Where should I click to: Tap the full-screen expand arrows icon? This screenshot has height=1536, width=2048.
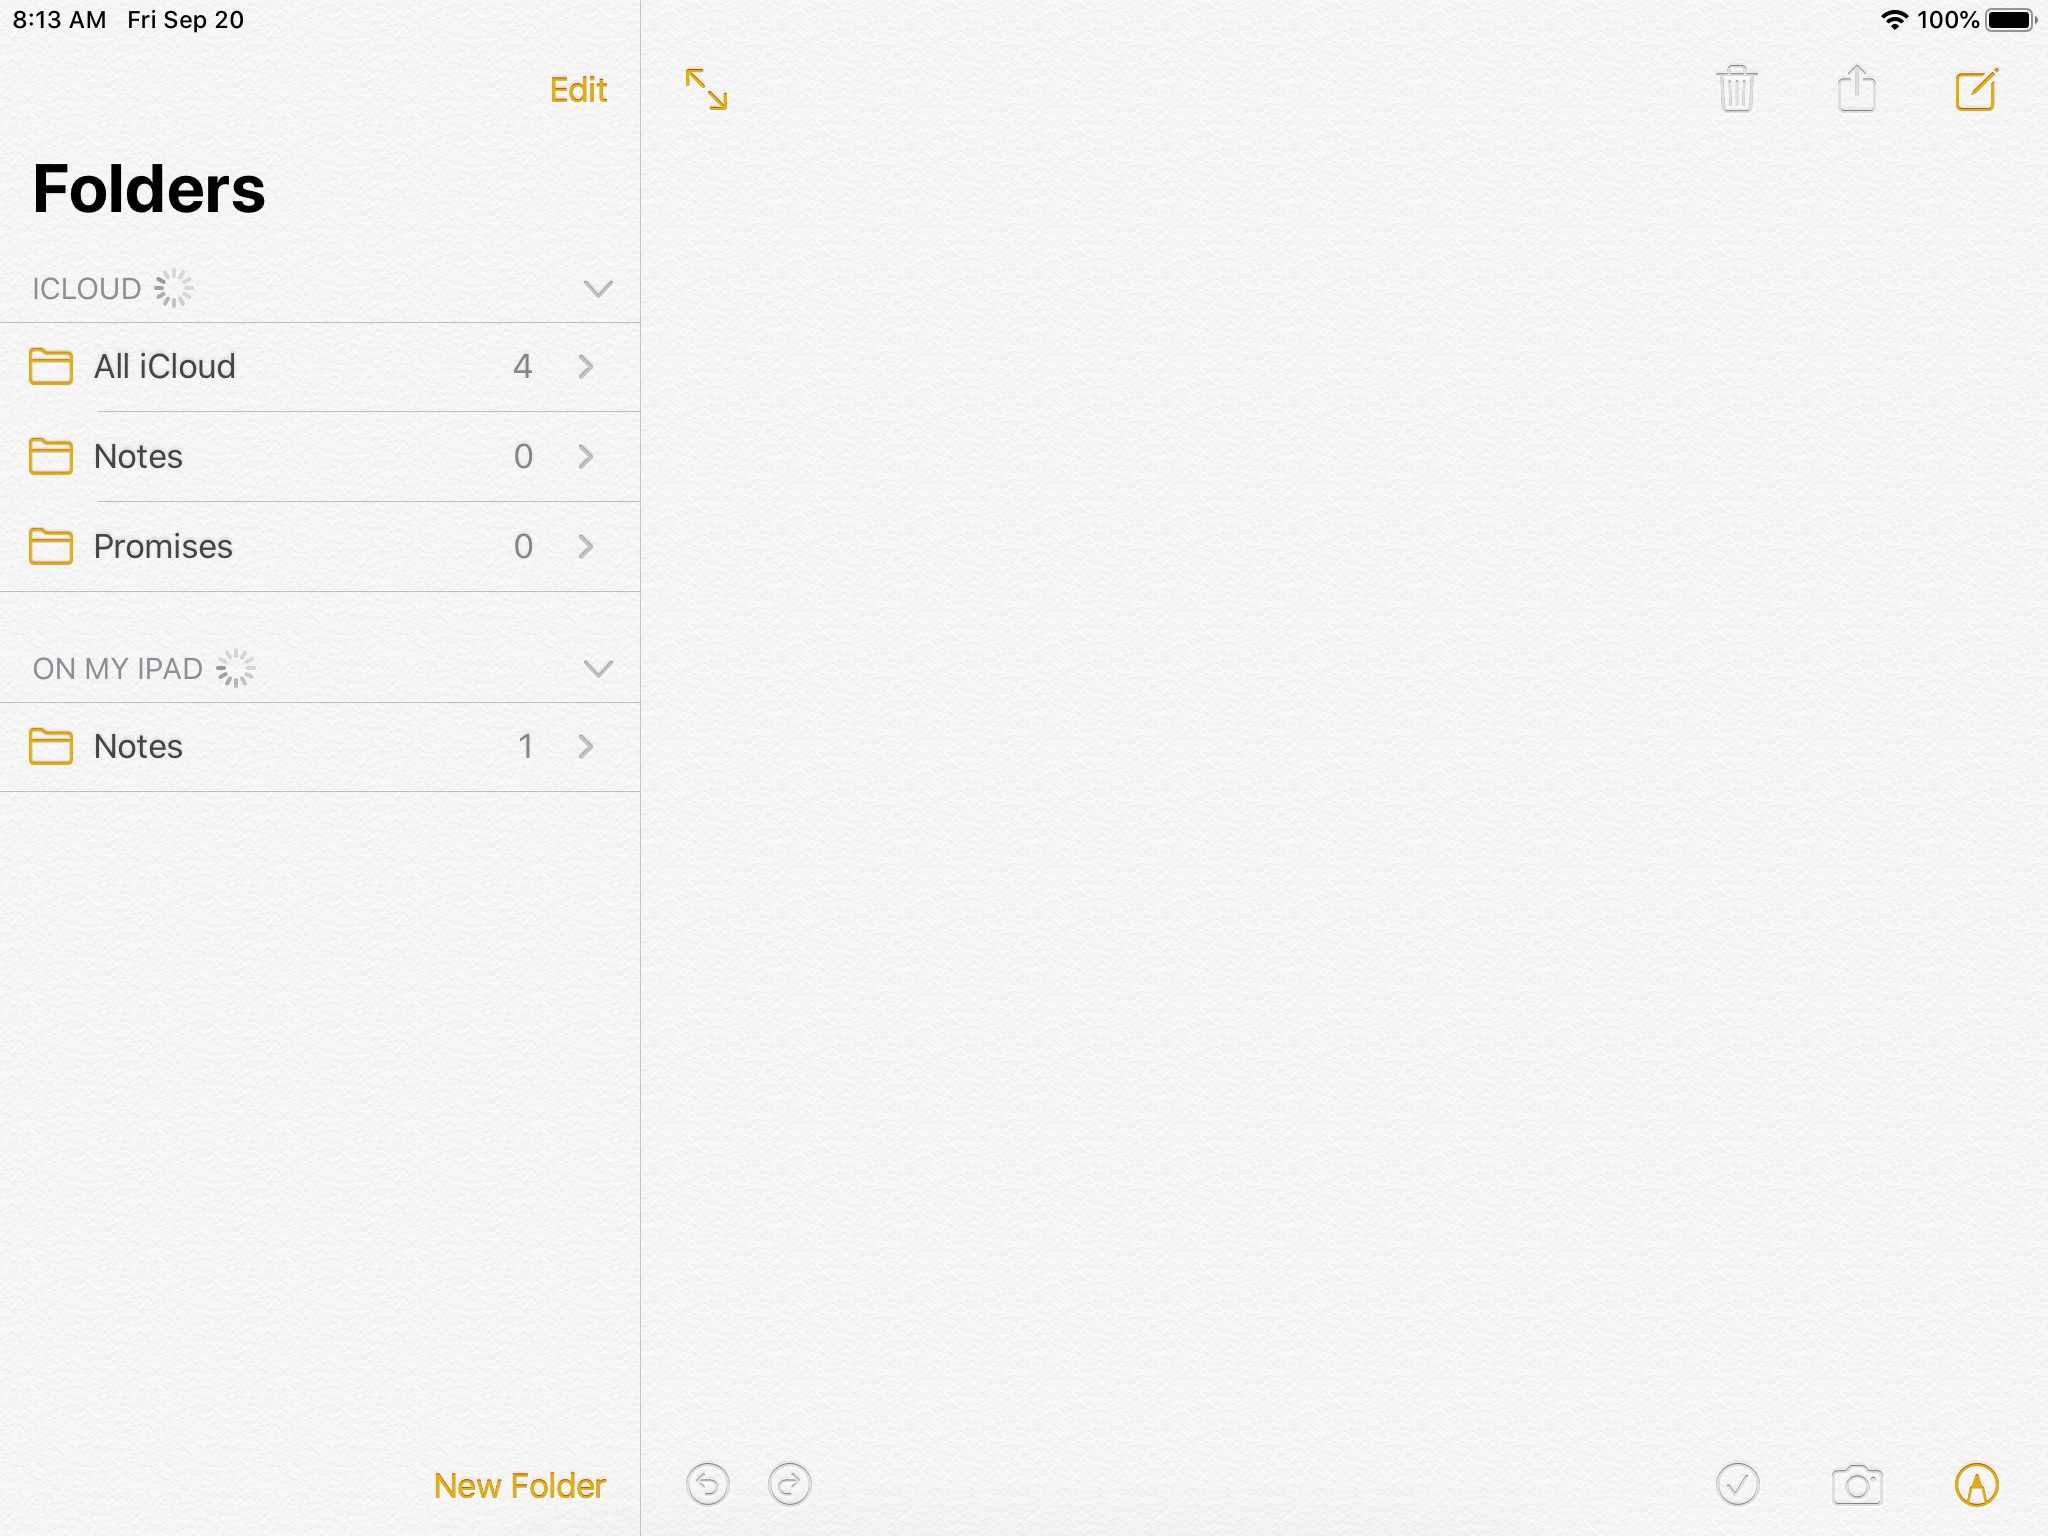(706, 89)
